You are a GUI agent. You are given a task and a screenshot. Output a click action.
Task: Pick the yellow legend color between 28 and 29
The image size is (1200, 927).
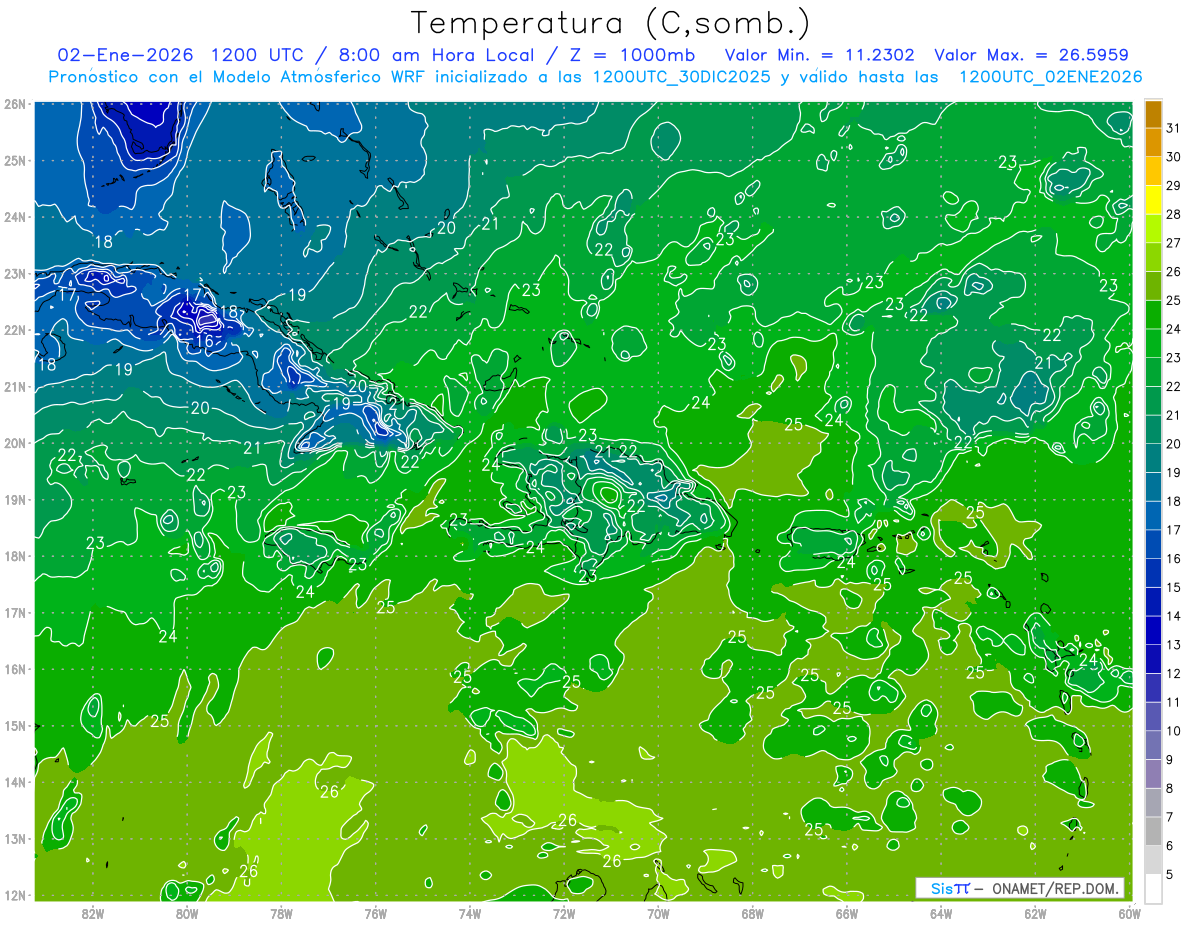point(1153,200)
